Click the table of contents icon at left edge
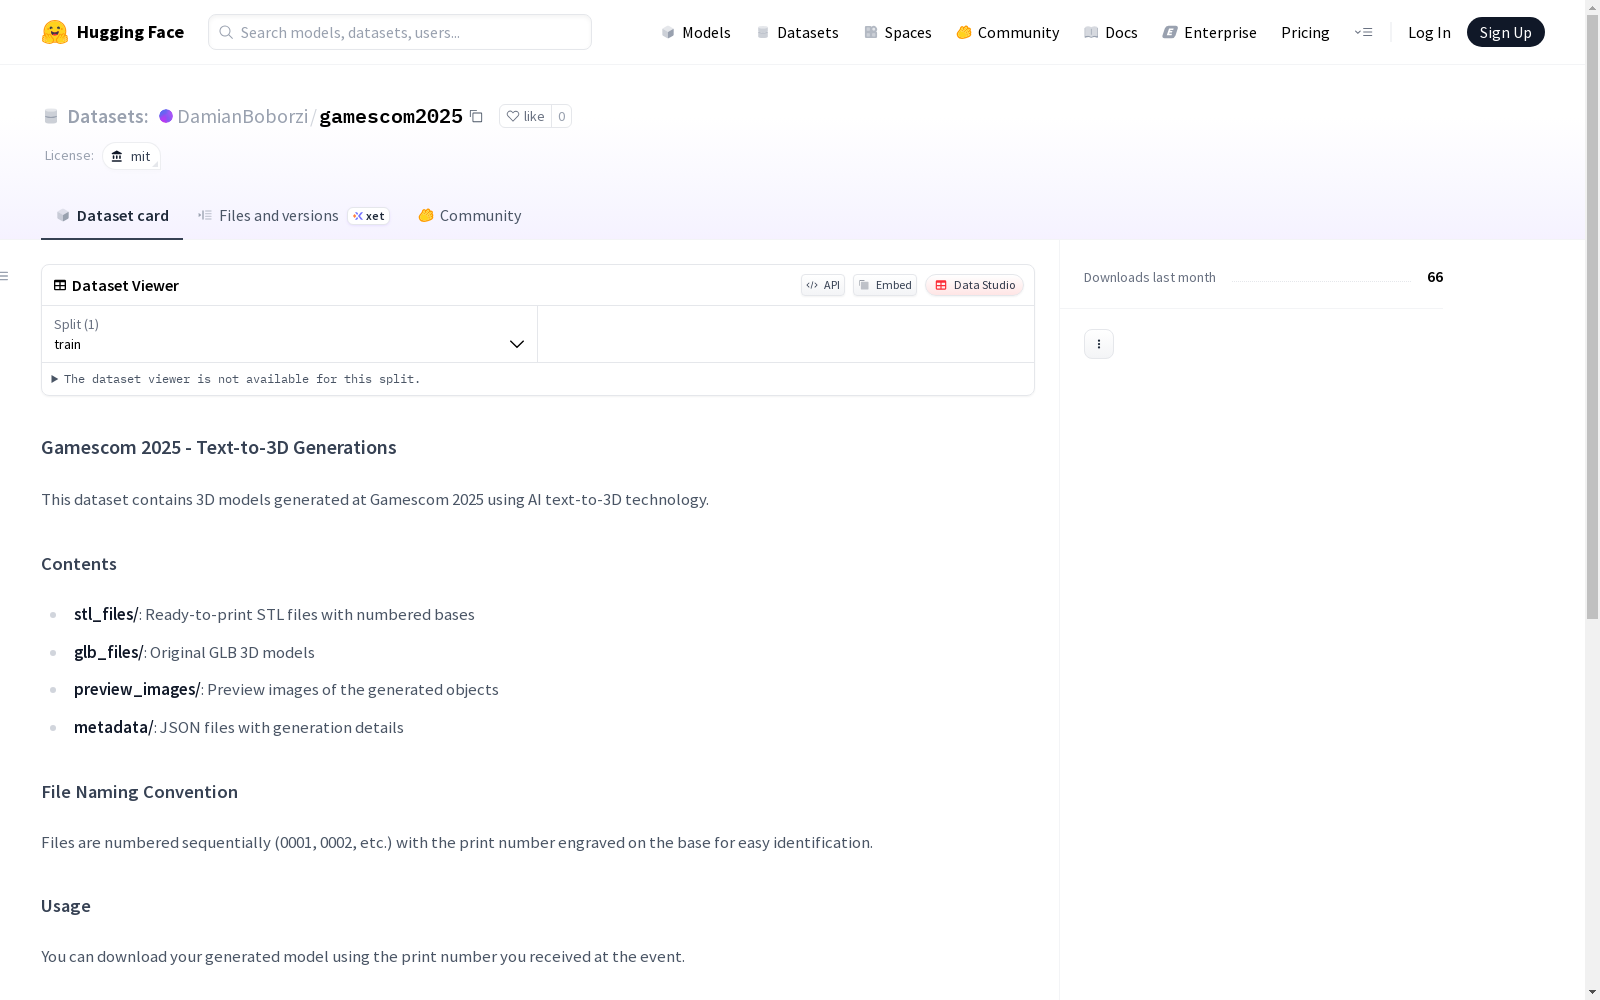Image resolution: width=1600 pixels, height=1000 pixels. click(5, 276)
